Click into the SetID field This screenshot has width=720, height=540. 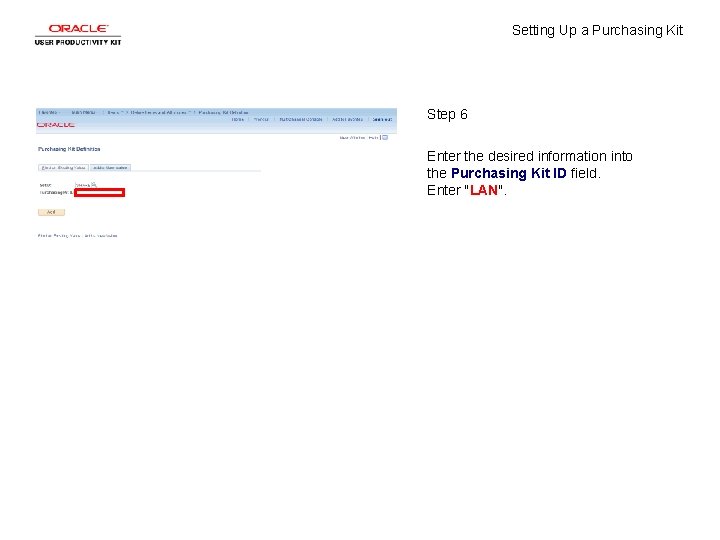click(x=83, y=185)
